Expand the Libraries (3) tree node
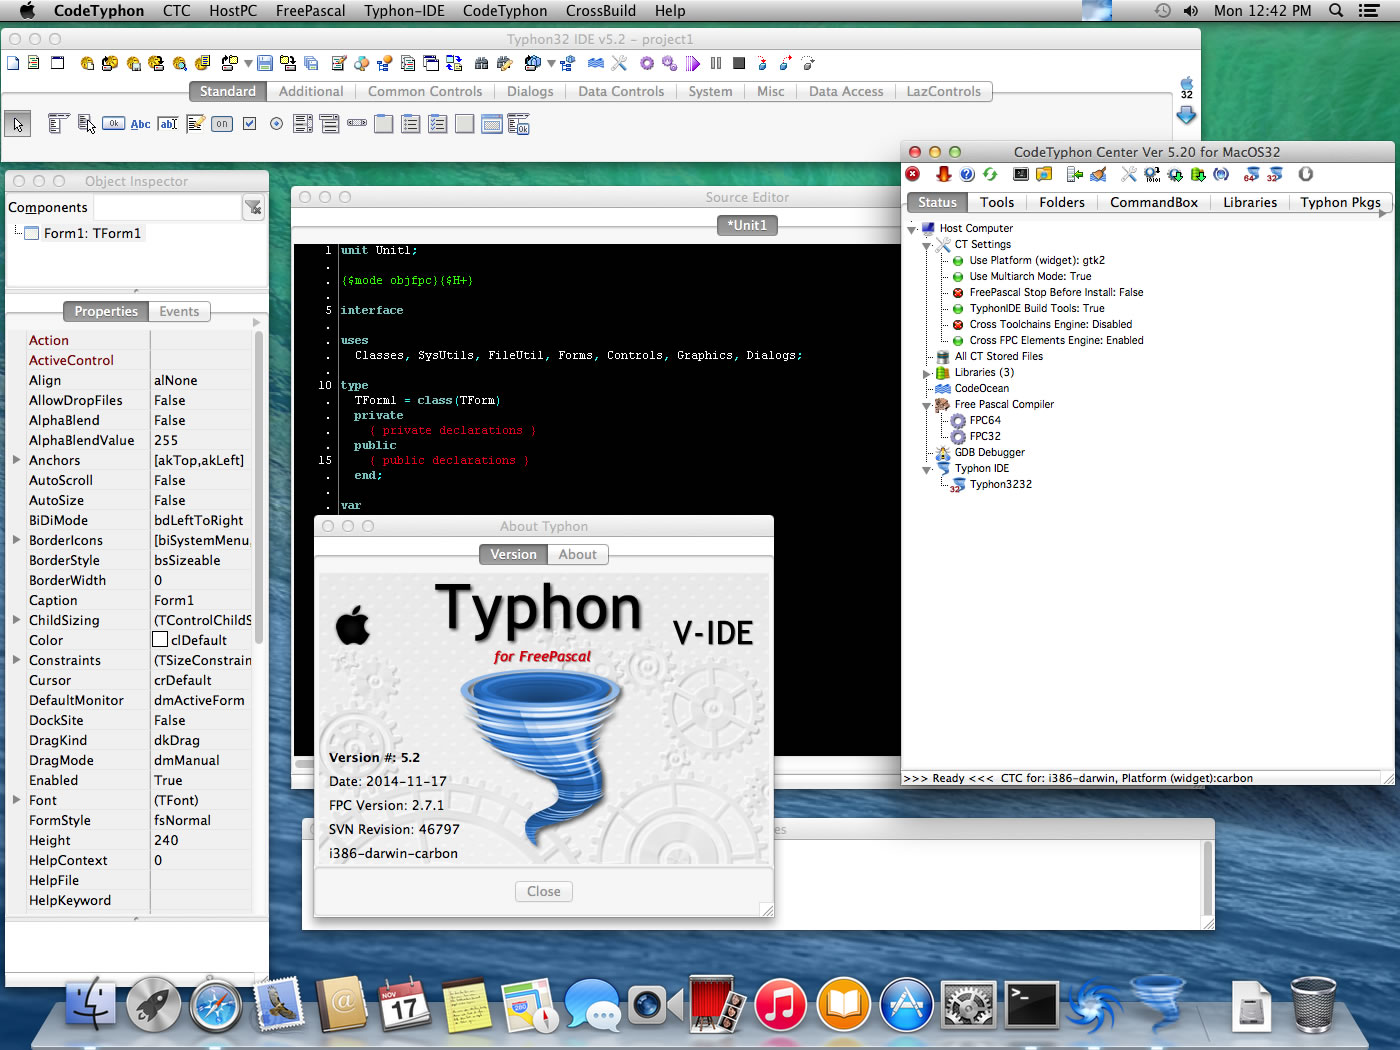 (x=927, y=373)
